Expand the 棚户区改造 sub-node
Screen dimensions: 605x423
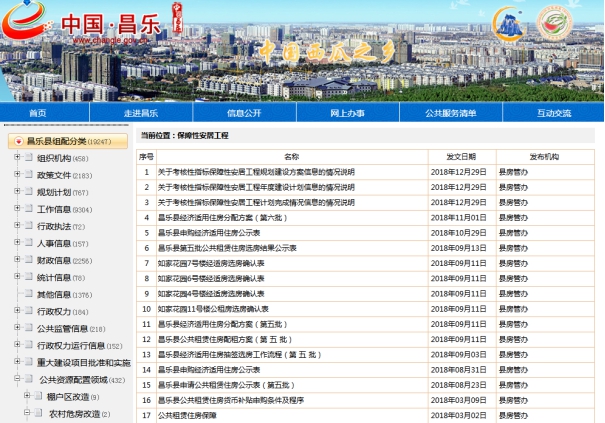tap(27, 396)
